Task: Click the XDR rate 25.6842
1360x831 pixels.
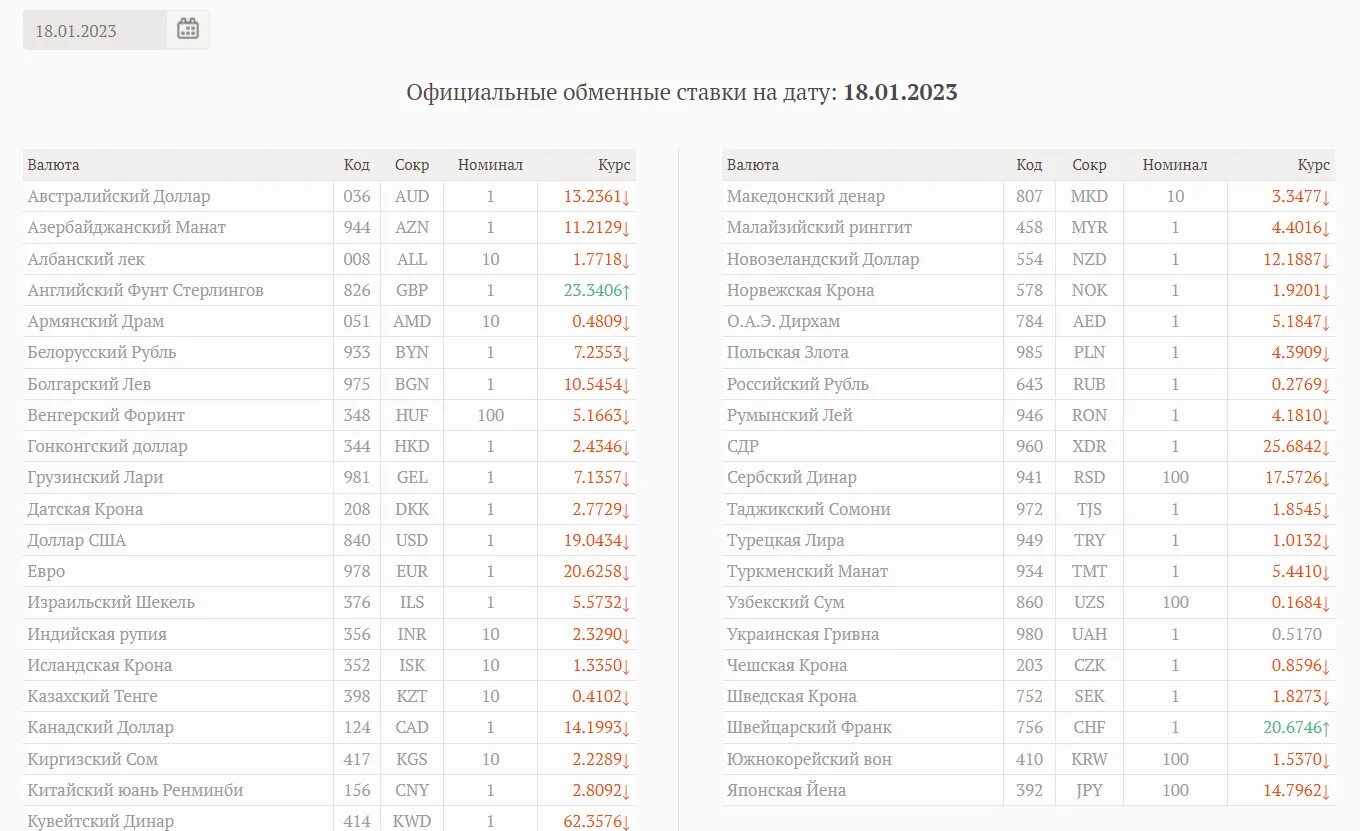Action: [x=1297, y=447]
